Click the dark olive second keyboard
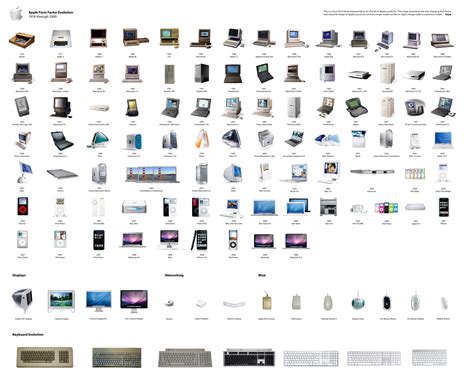This screenshot has width=474, height=381. [117, 357]
